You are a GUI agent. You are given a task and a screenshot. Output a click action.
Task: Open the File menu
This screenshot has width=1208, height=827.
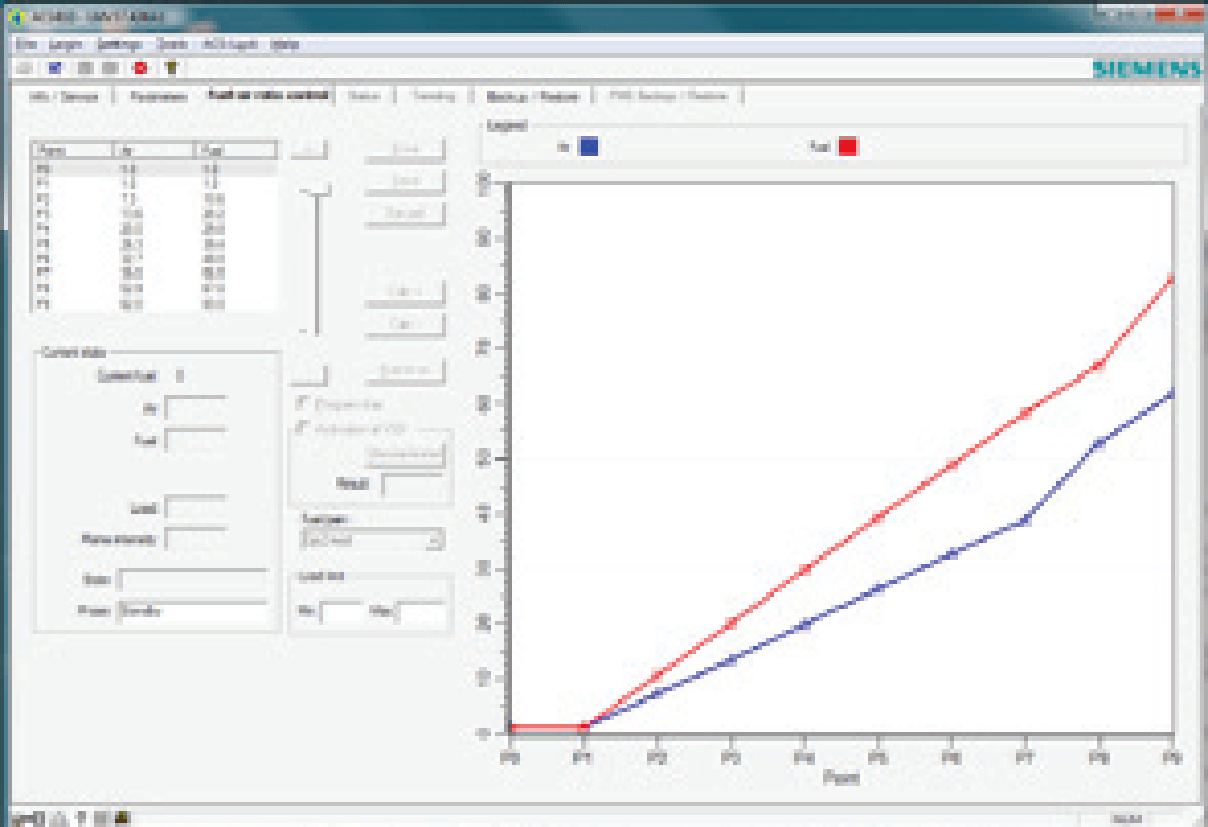[x=26, y=44]
